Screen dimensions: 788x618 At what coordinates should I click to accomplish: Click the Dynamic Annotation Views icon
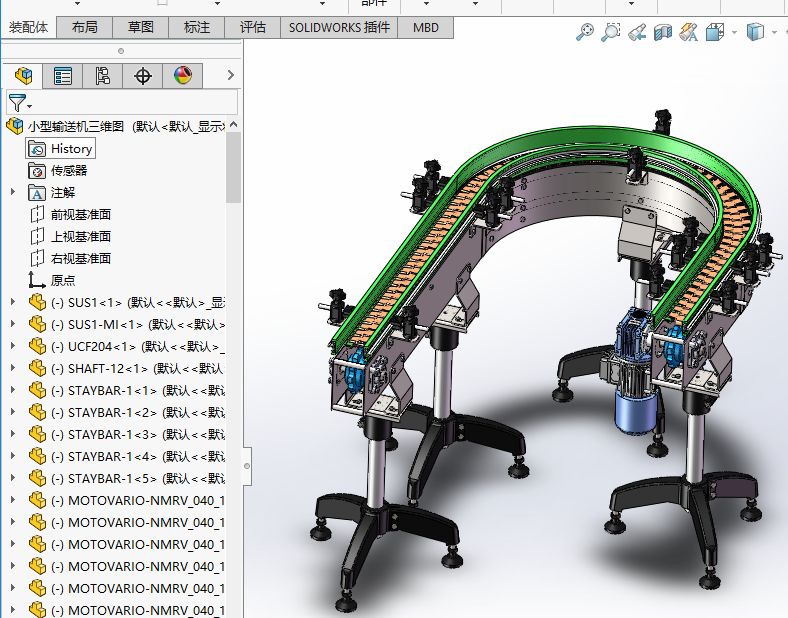click(x=688, y=32)
